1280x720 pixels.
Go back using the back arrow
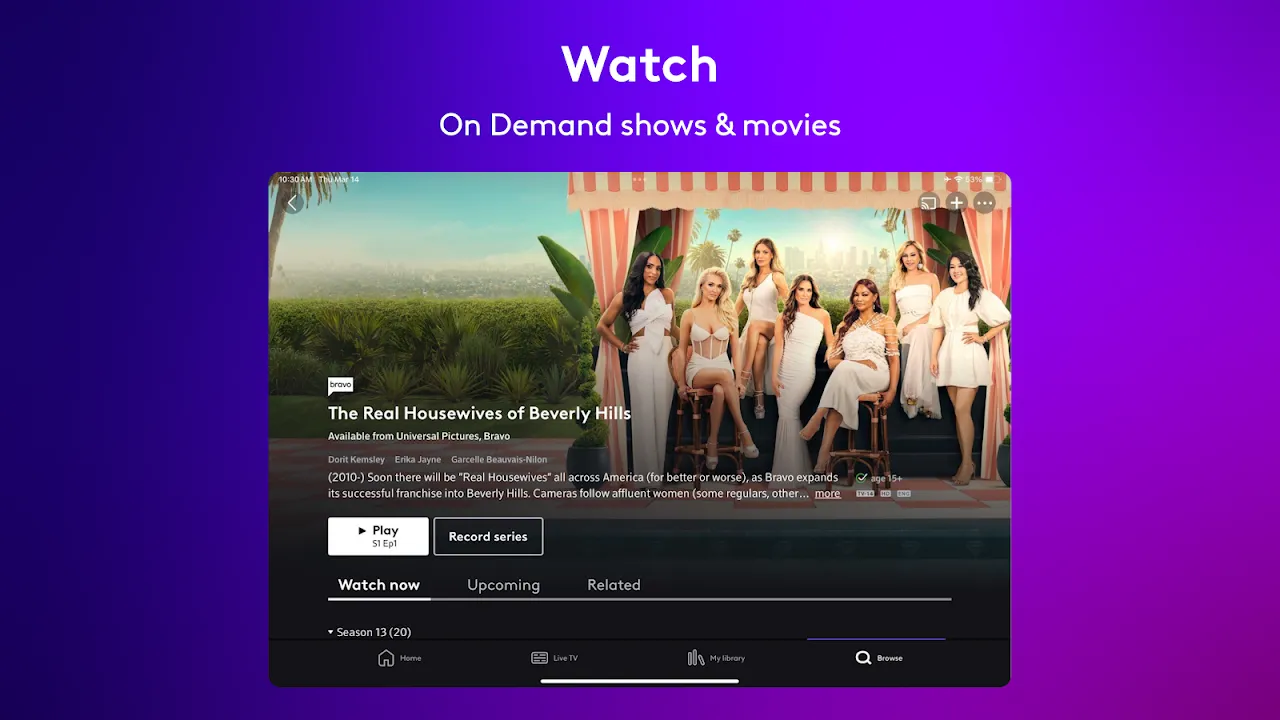point(293,203)
